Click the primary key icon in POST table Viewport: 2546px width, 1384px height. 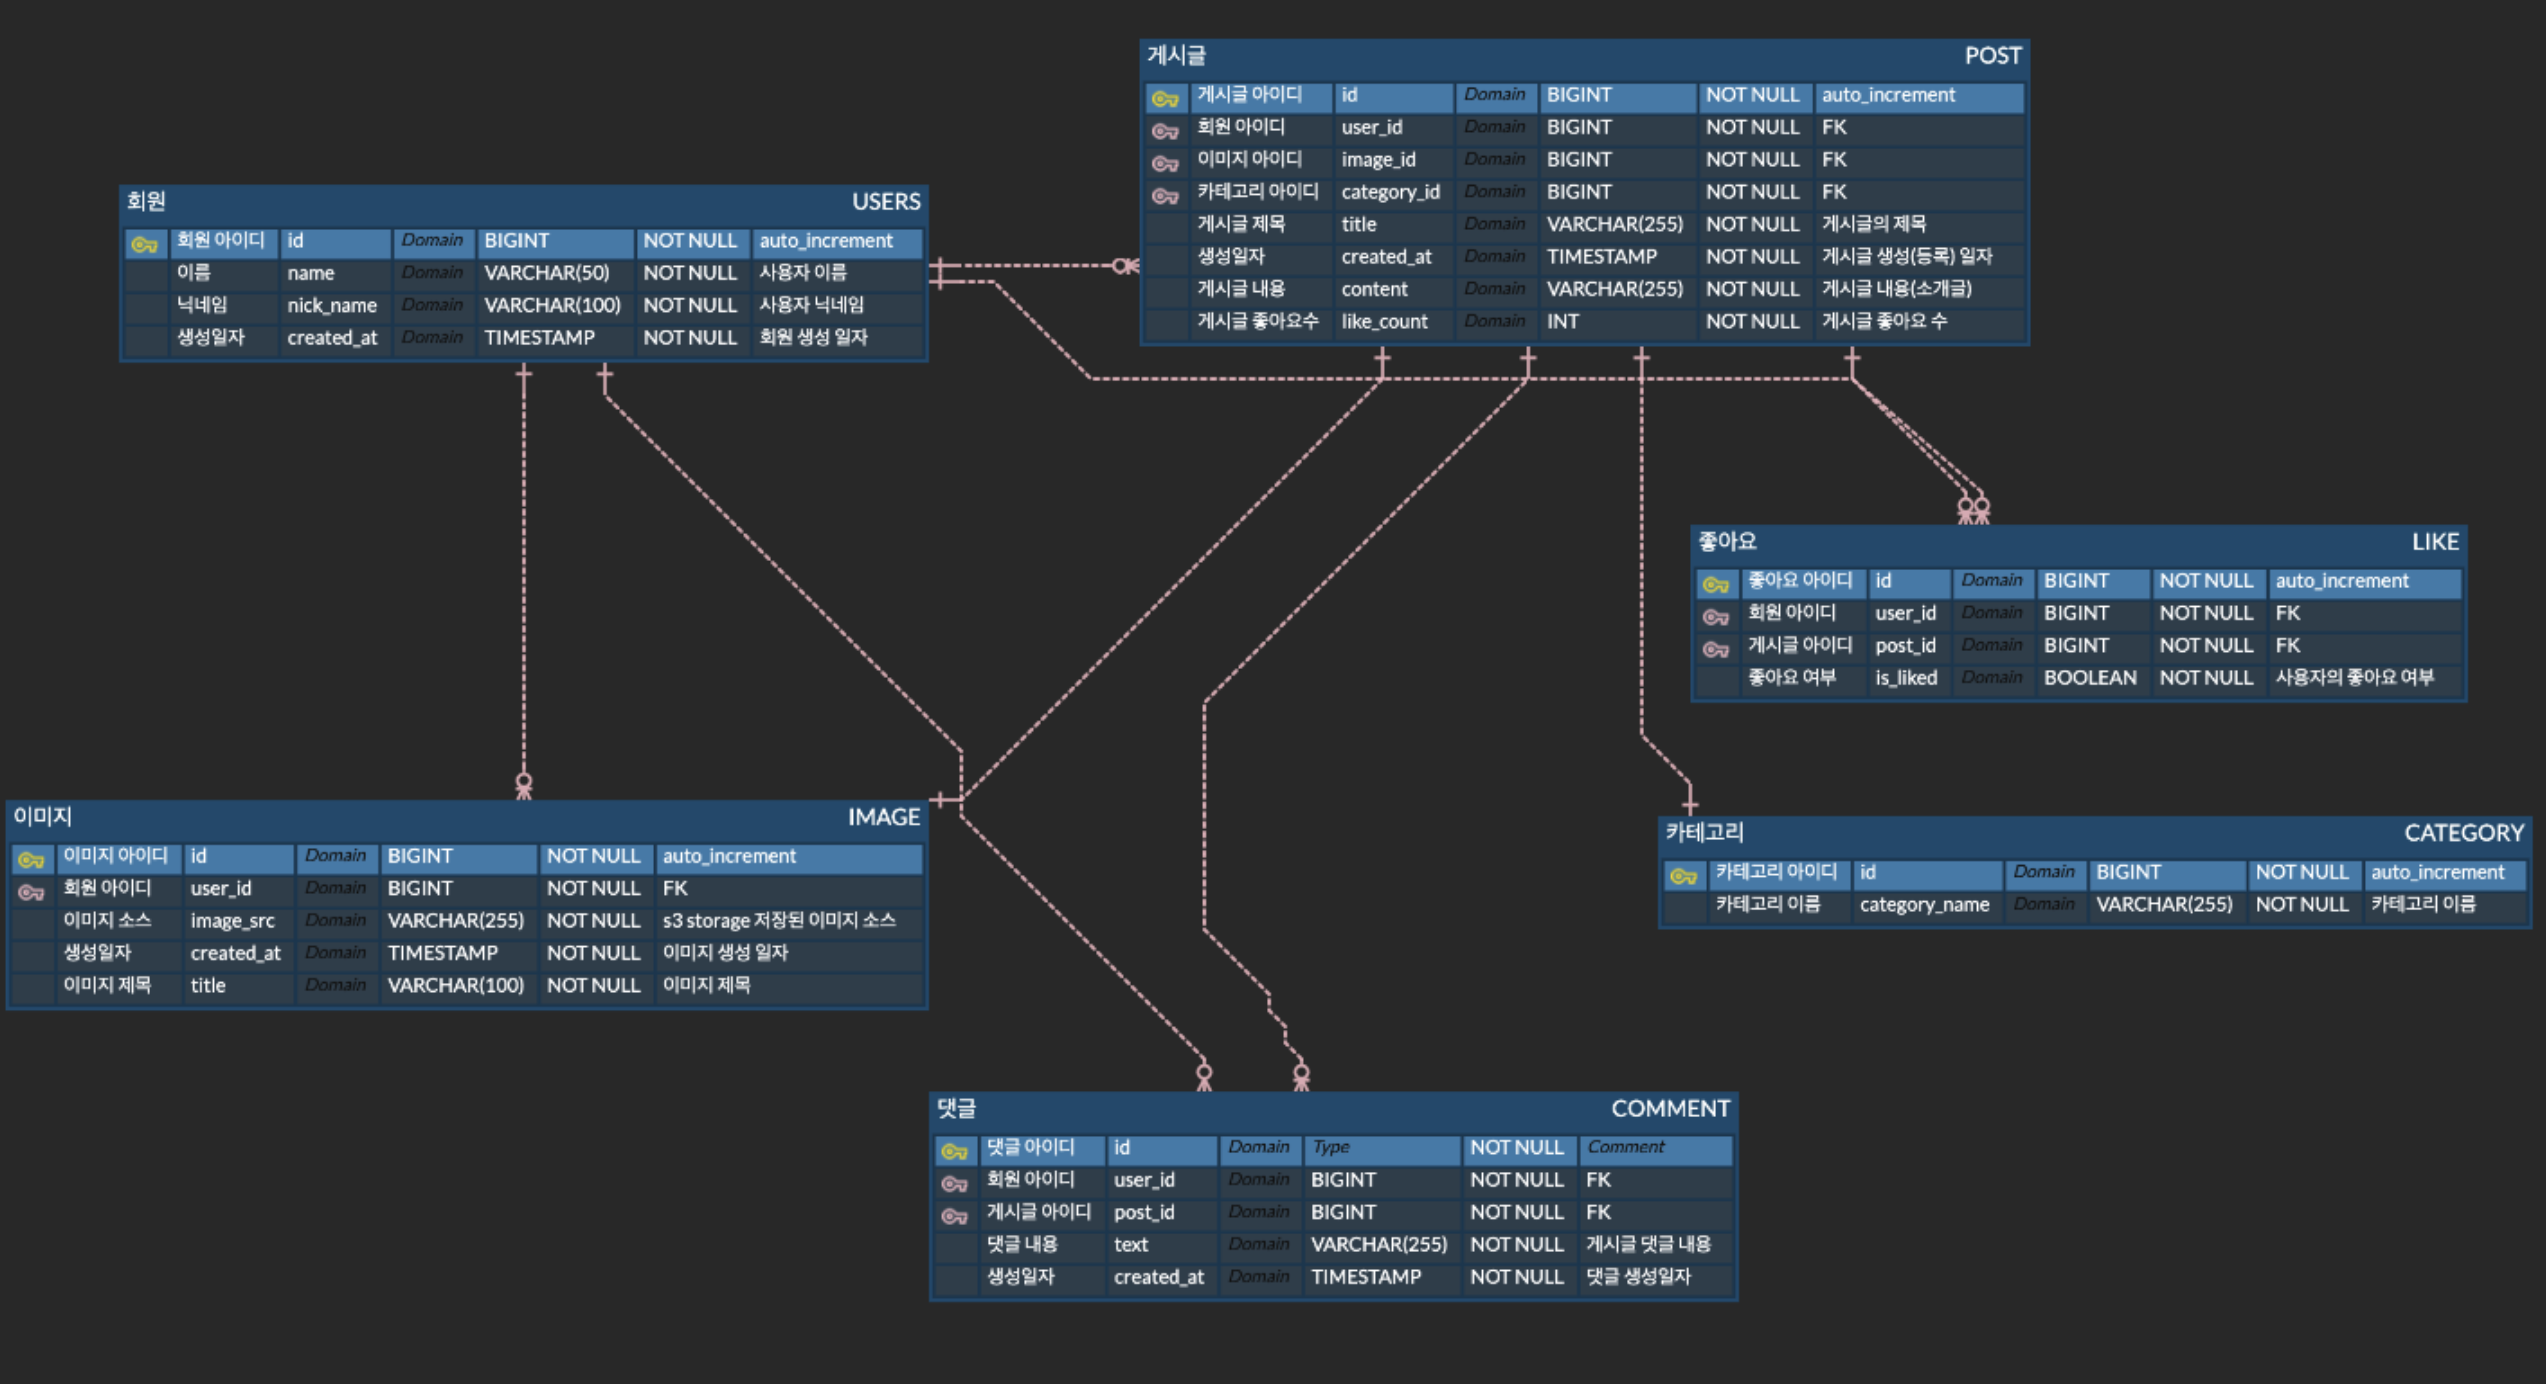pyautogui.click(x=1165, y=98)
